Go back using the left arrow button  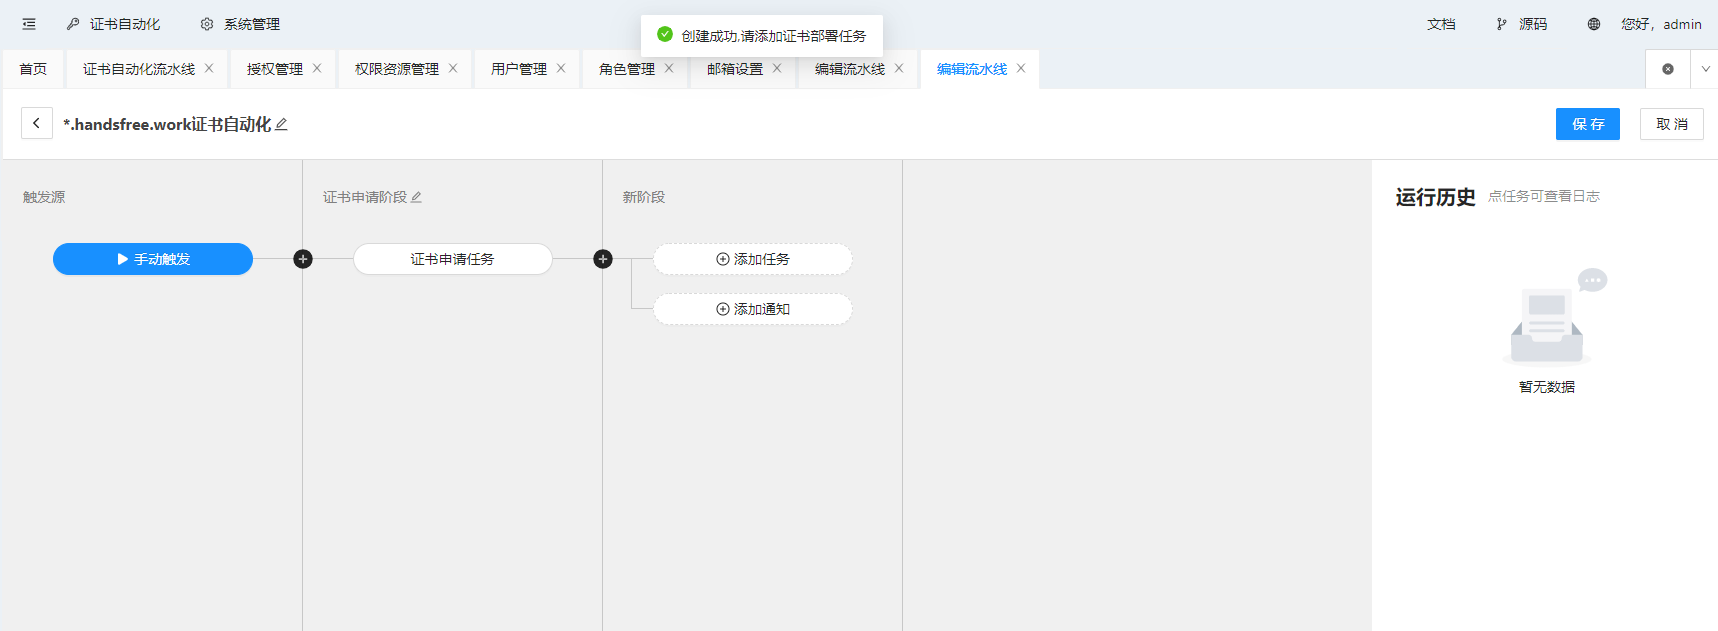pos(37,124)
